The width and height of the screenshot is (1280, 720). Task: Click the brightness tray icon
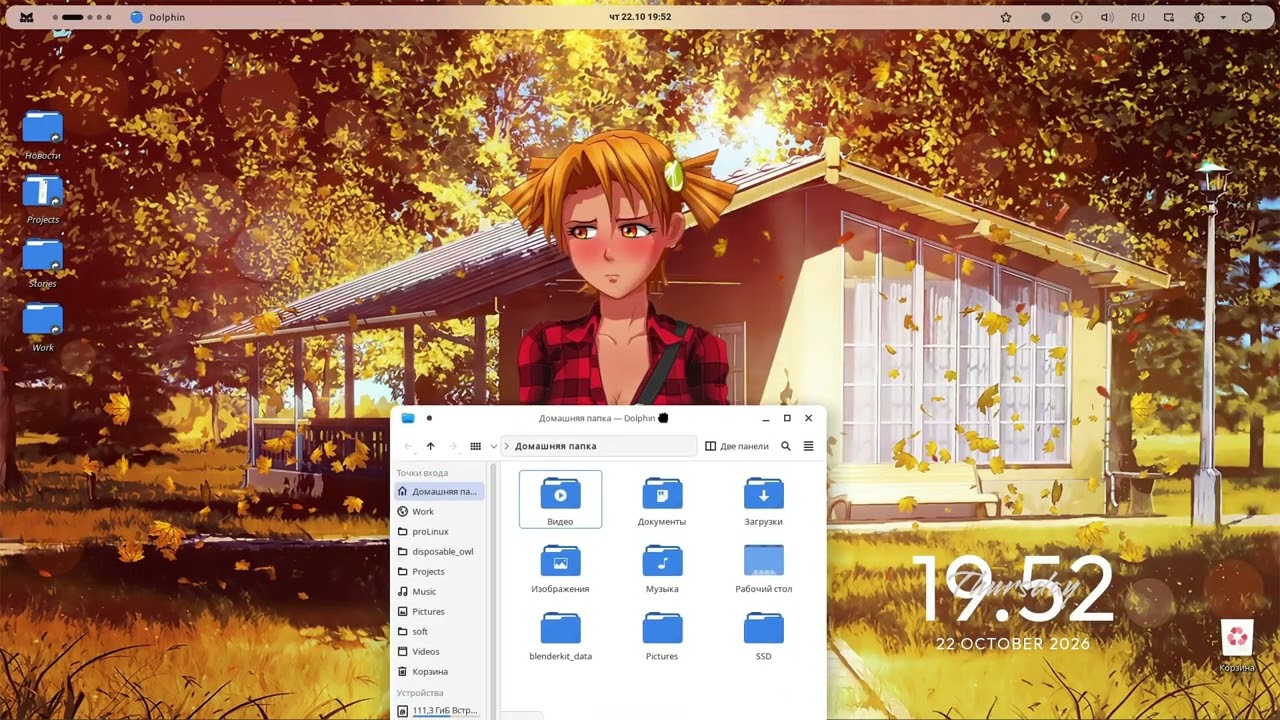click(1199, 17)
